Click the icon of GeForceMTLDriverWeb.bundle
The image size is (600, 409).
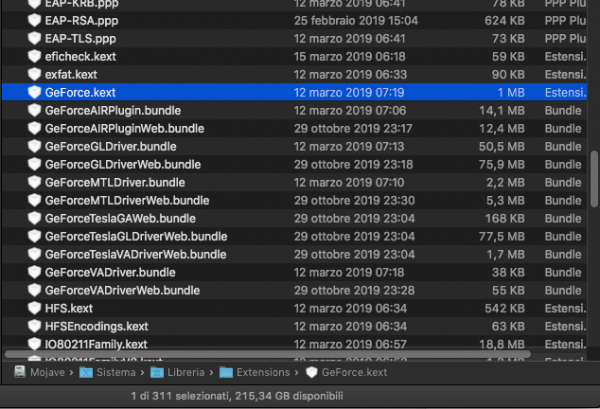(34, 200)
